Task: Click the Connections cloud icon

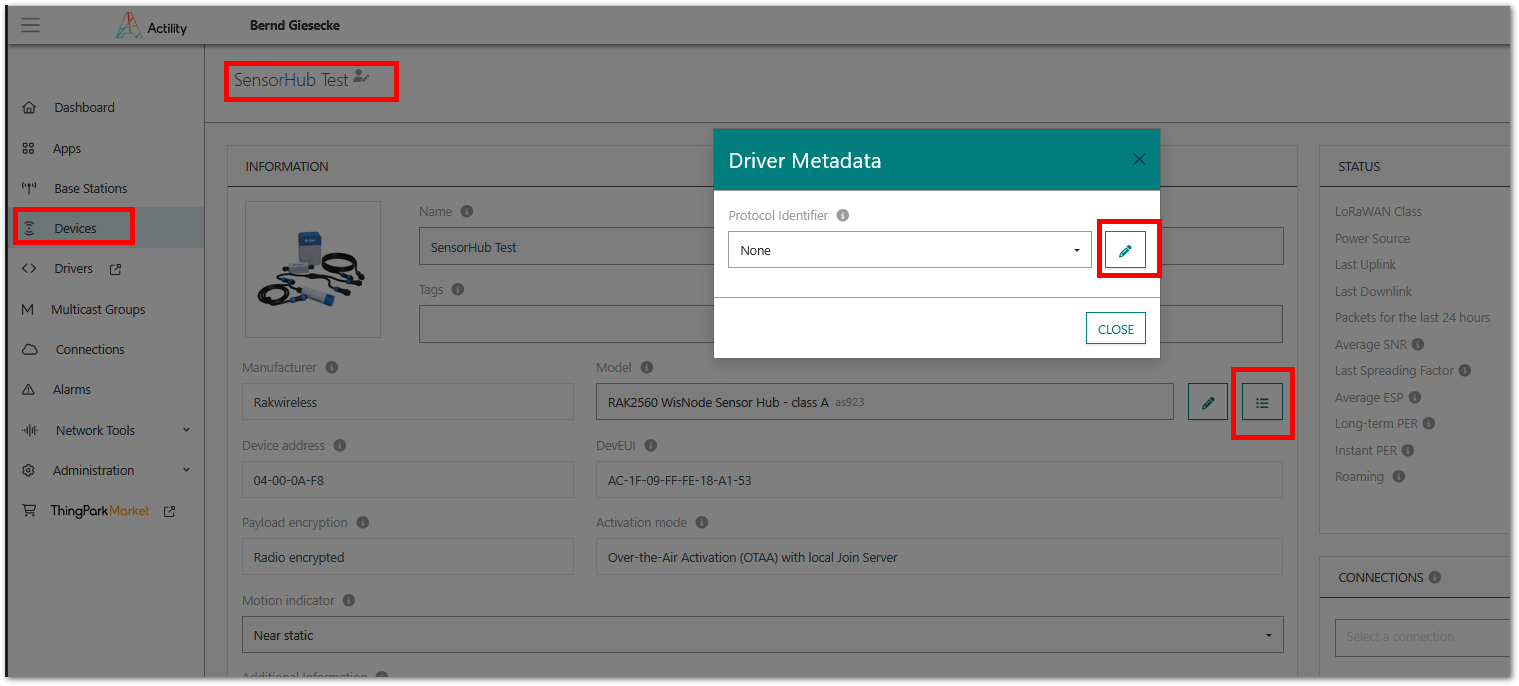Action: tap(29, 349)
